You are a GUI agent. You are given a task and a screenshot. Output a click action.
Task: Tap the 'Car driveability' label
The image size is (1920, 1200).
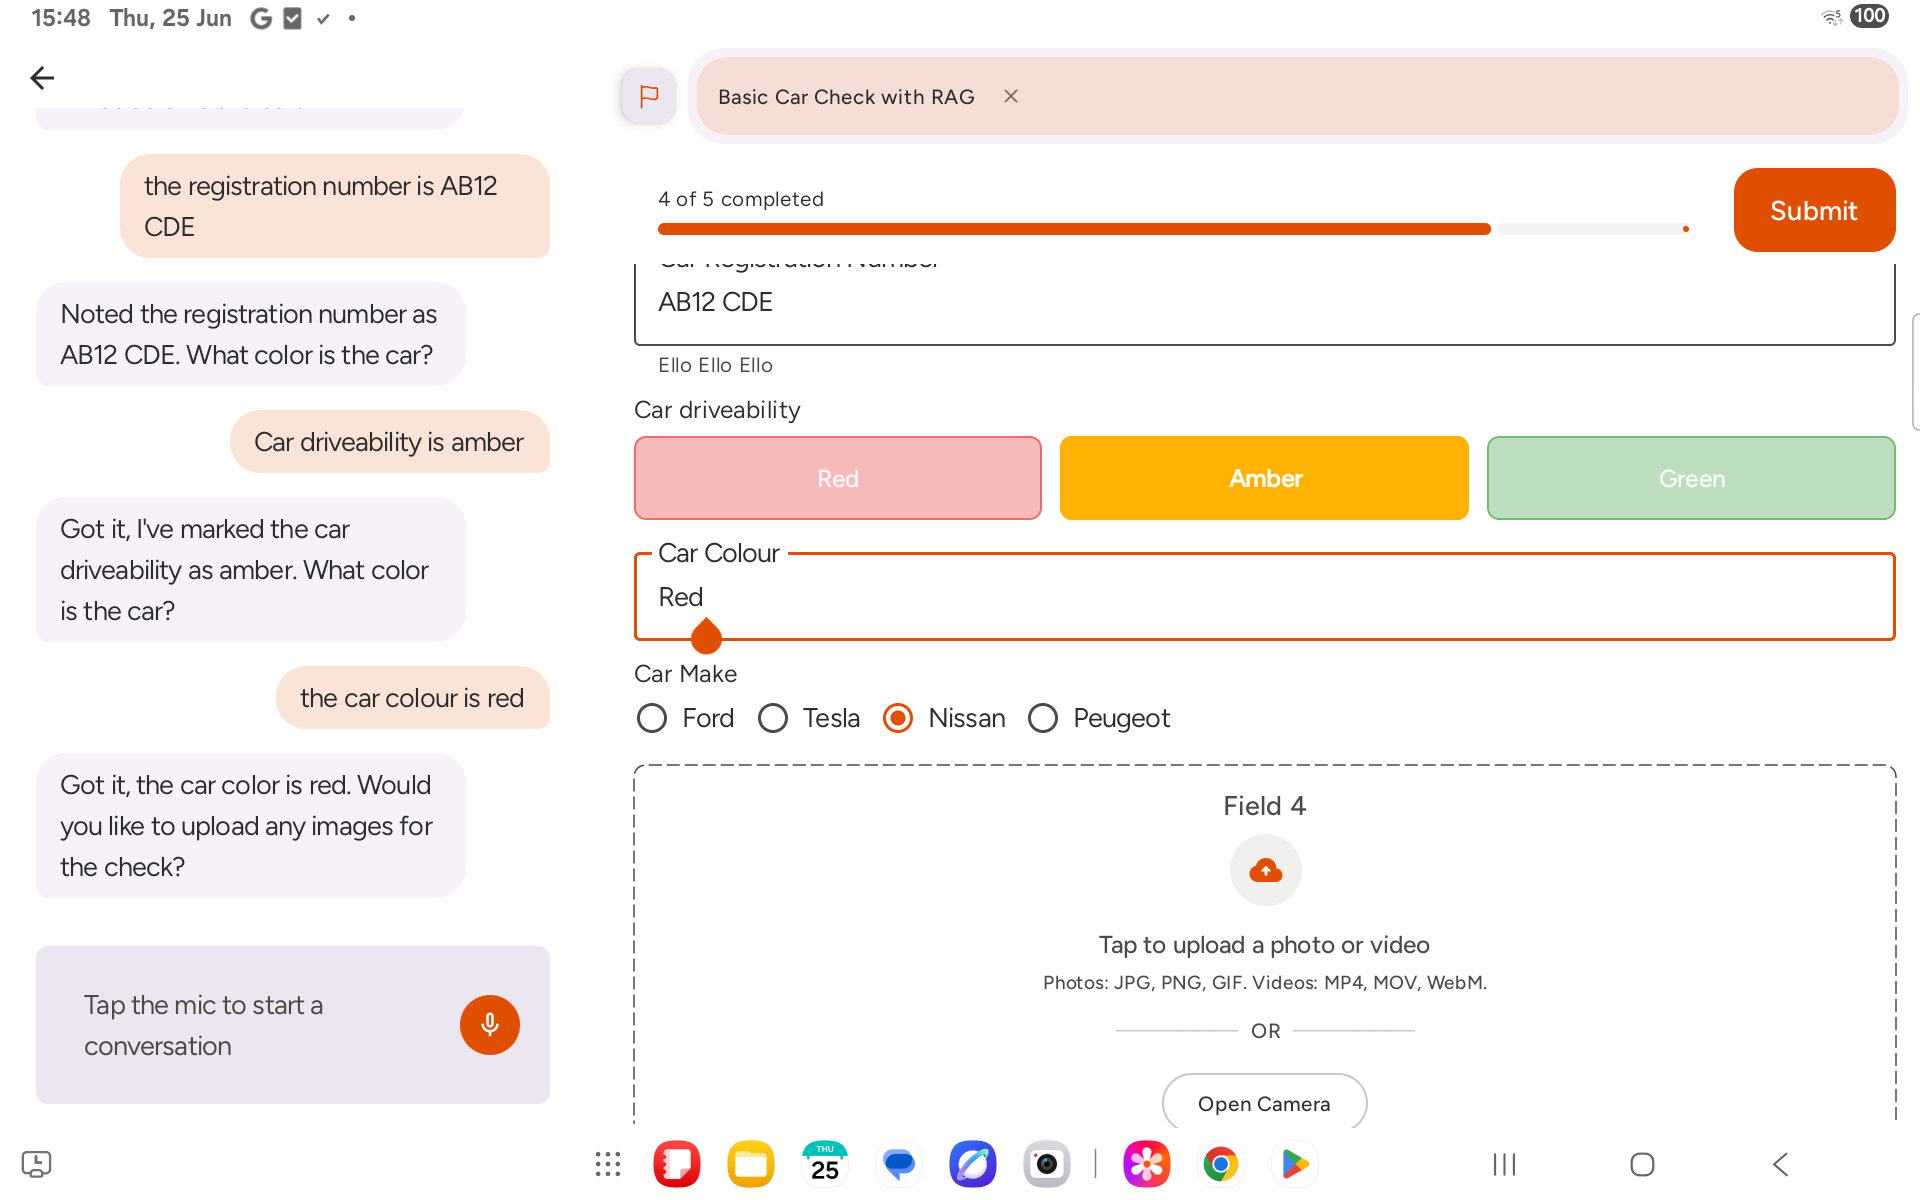tap(717, 410)
